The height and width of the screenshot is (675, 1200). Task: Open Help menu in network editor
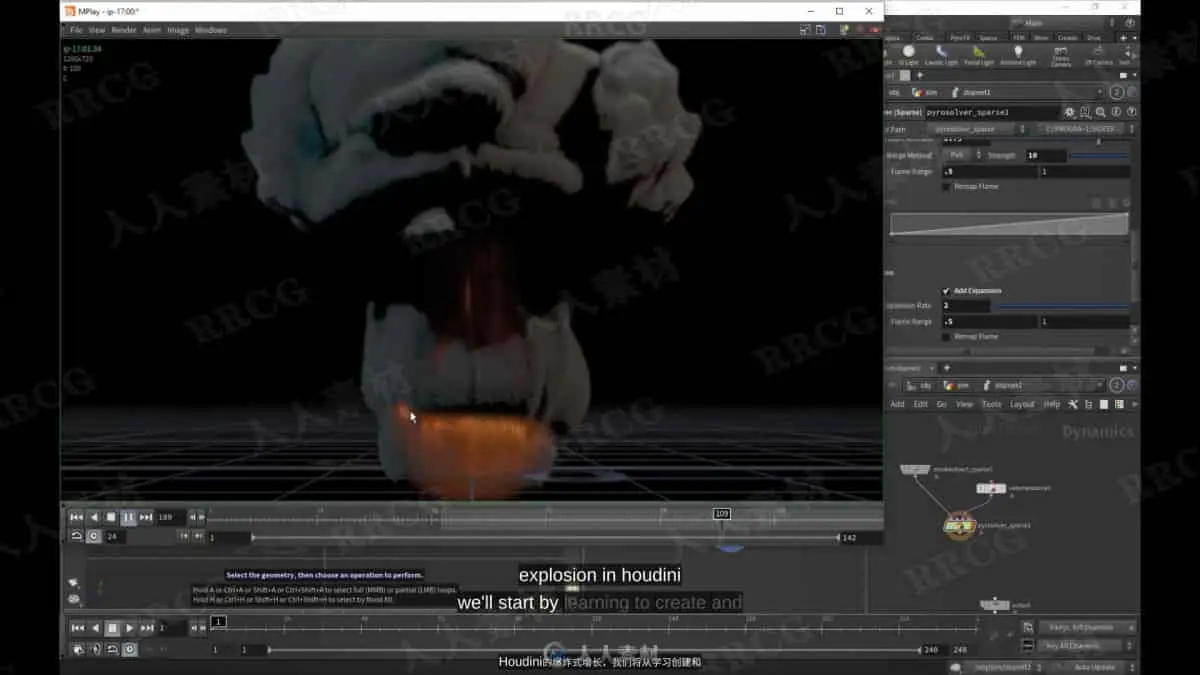(1052, 404)
